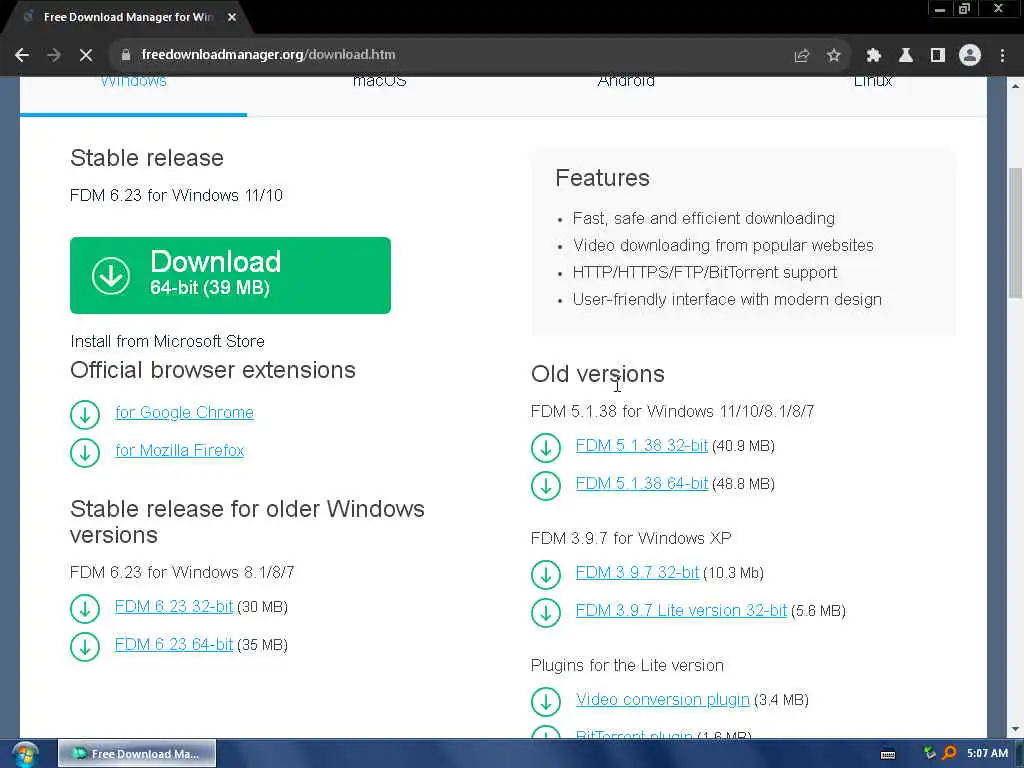Click download icon beside FDM 5.1.38 64-bit
The height and width of the screenshot is (768, 1024).
(x=546, y=486)
